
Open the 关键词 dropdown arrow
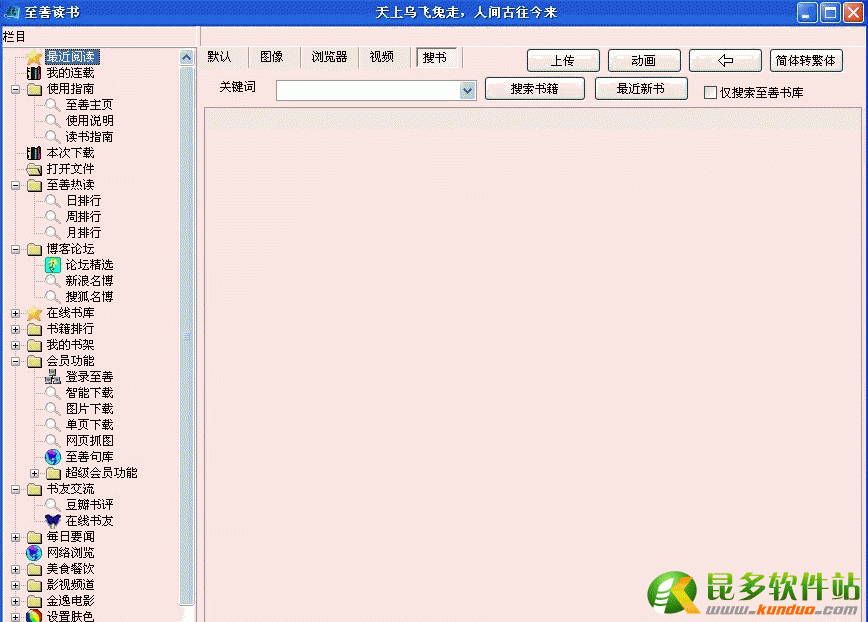click(468, 91)
